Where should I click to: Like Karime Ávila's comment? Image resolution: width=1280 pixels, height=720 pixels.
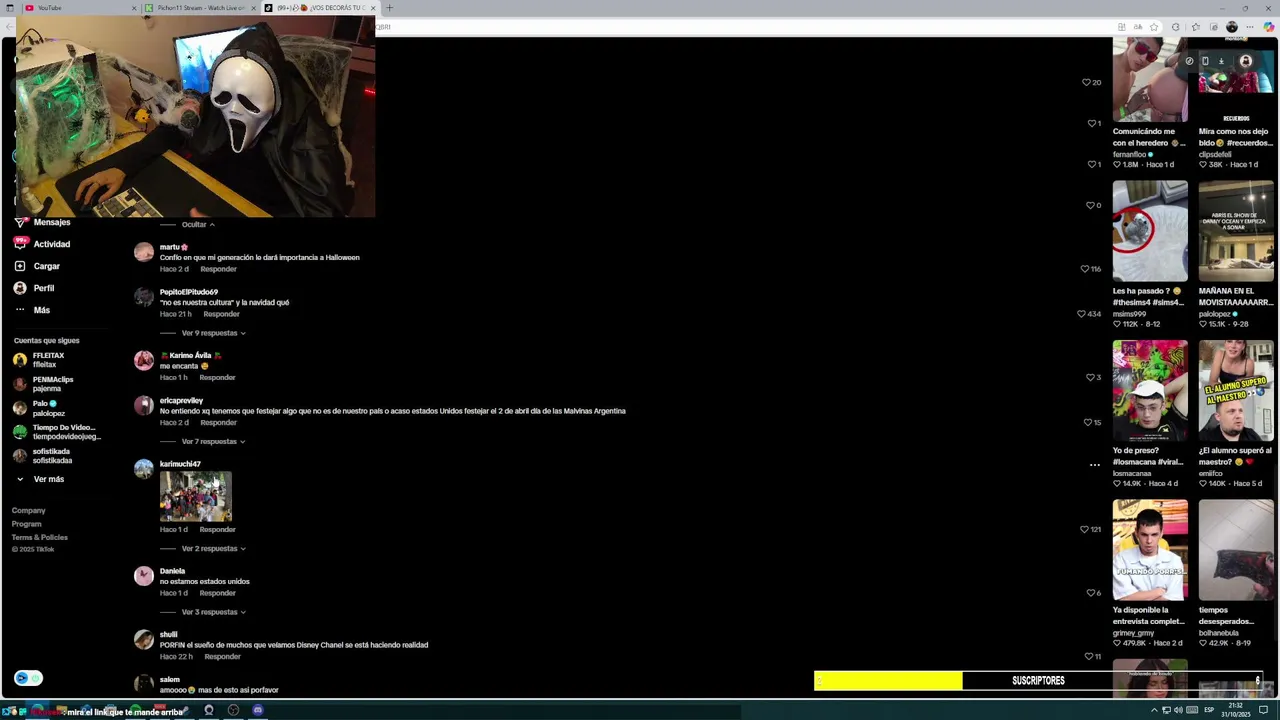click(1090, 377)
